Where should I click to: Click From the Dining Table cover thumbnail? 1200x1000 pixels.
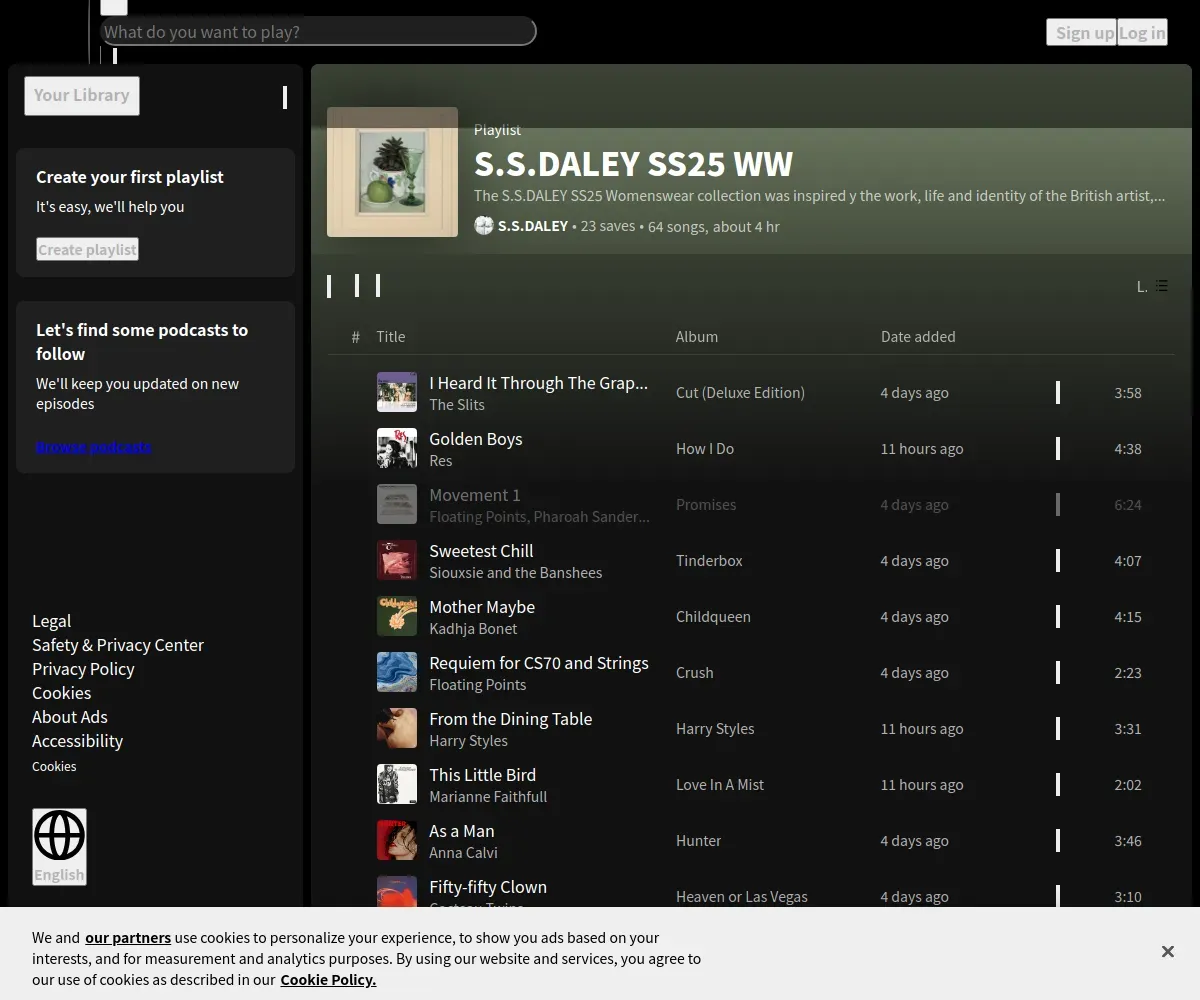click(x=397, y=728)
